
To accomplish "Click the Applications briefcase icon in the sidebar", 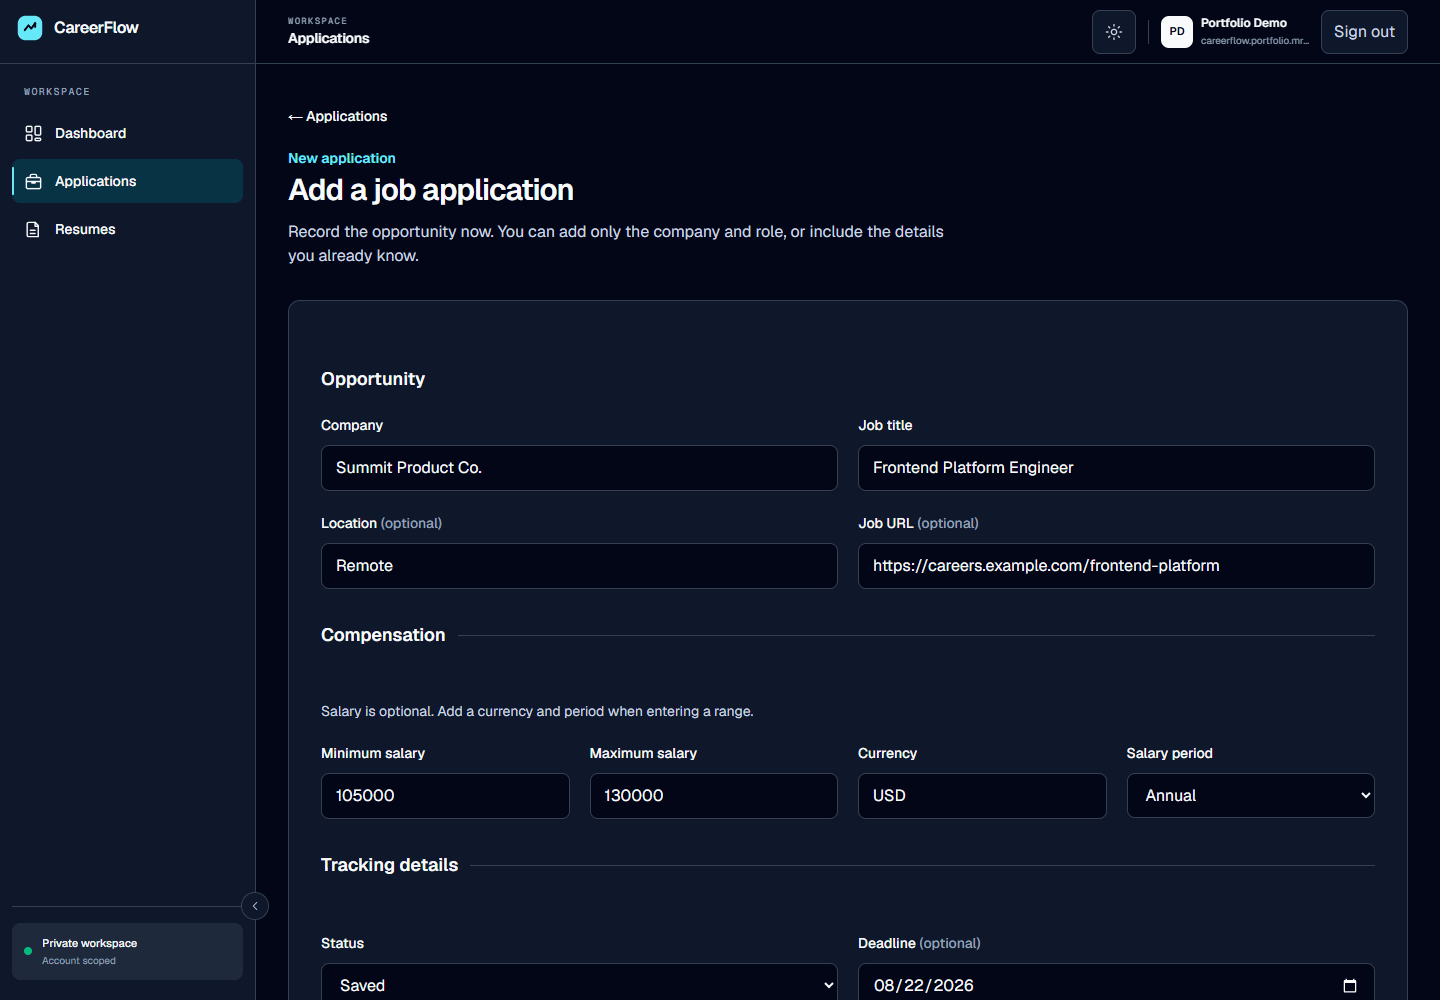I will (x=33, y=181).
